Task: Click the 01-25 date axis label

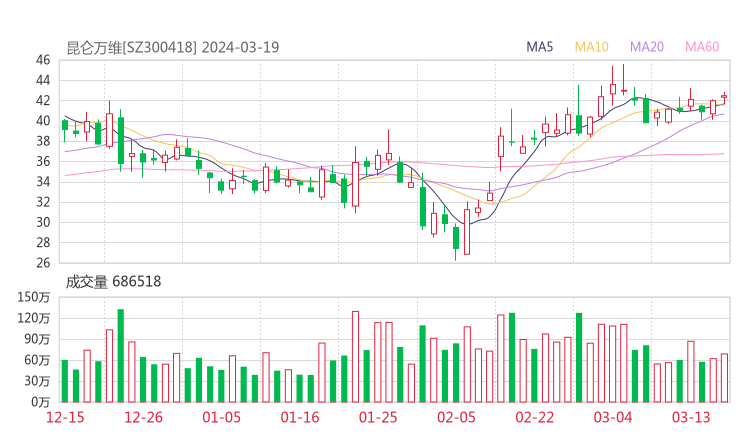Action: click(378, 417)
